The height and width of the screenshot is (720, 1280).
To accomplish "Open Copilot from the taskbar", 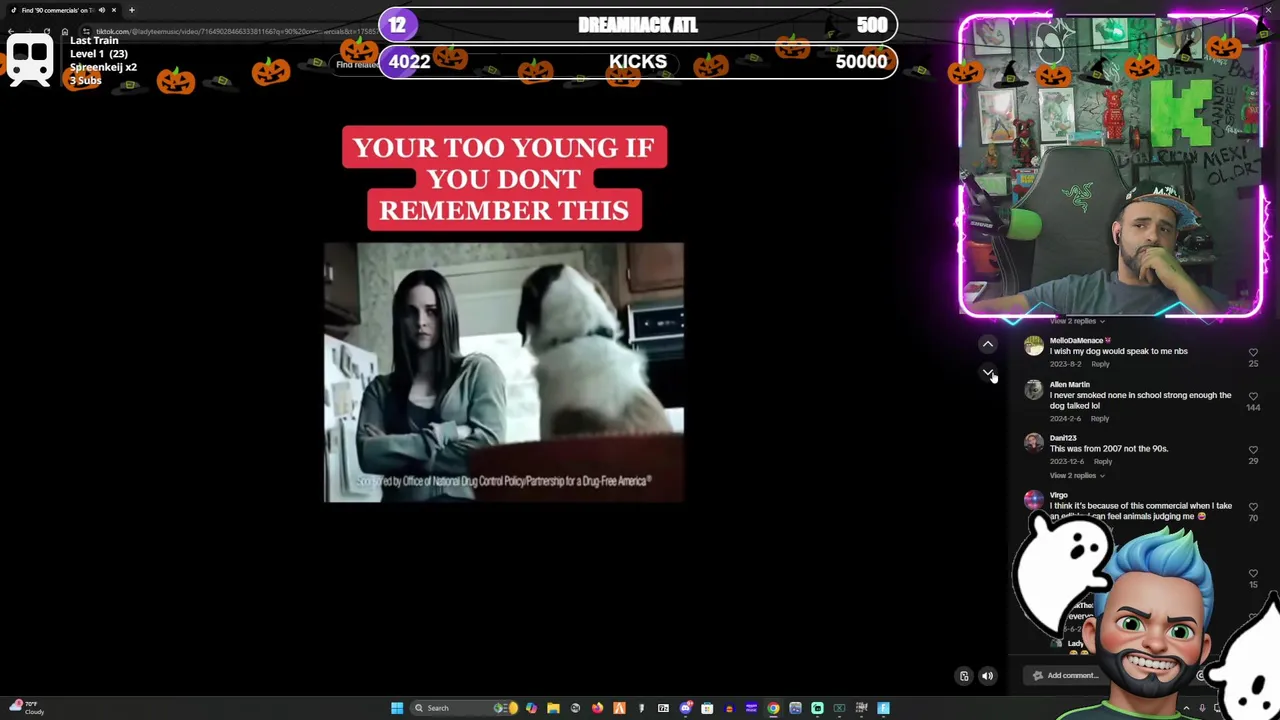I will [x=531, y=708].
